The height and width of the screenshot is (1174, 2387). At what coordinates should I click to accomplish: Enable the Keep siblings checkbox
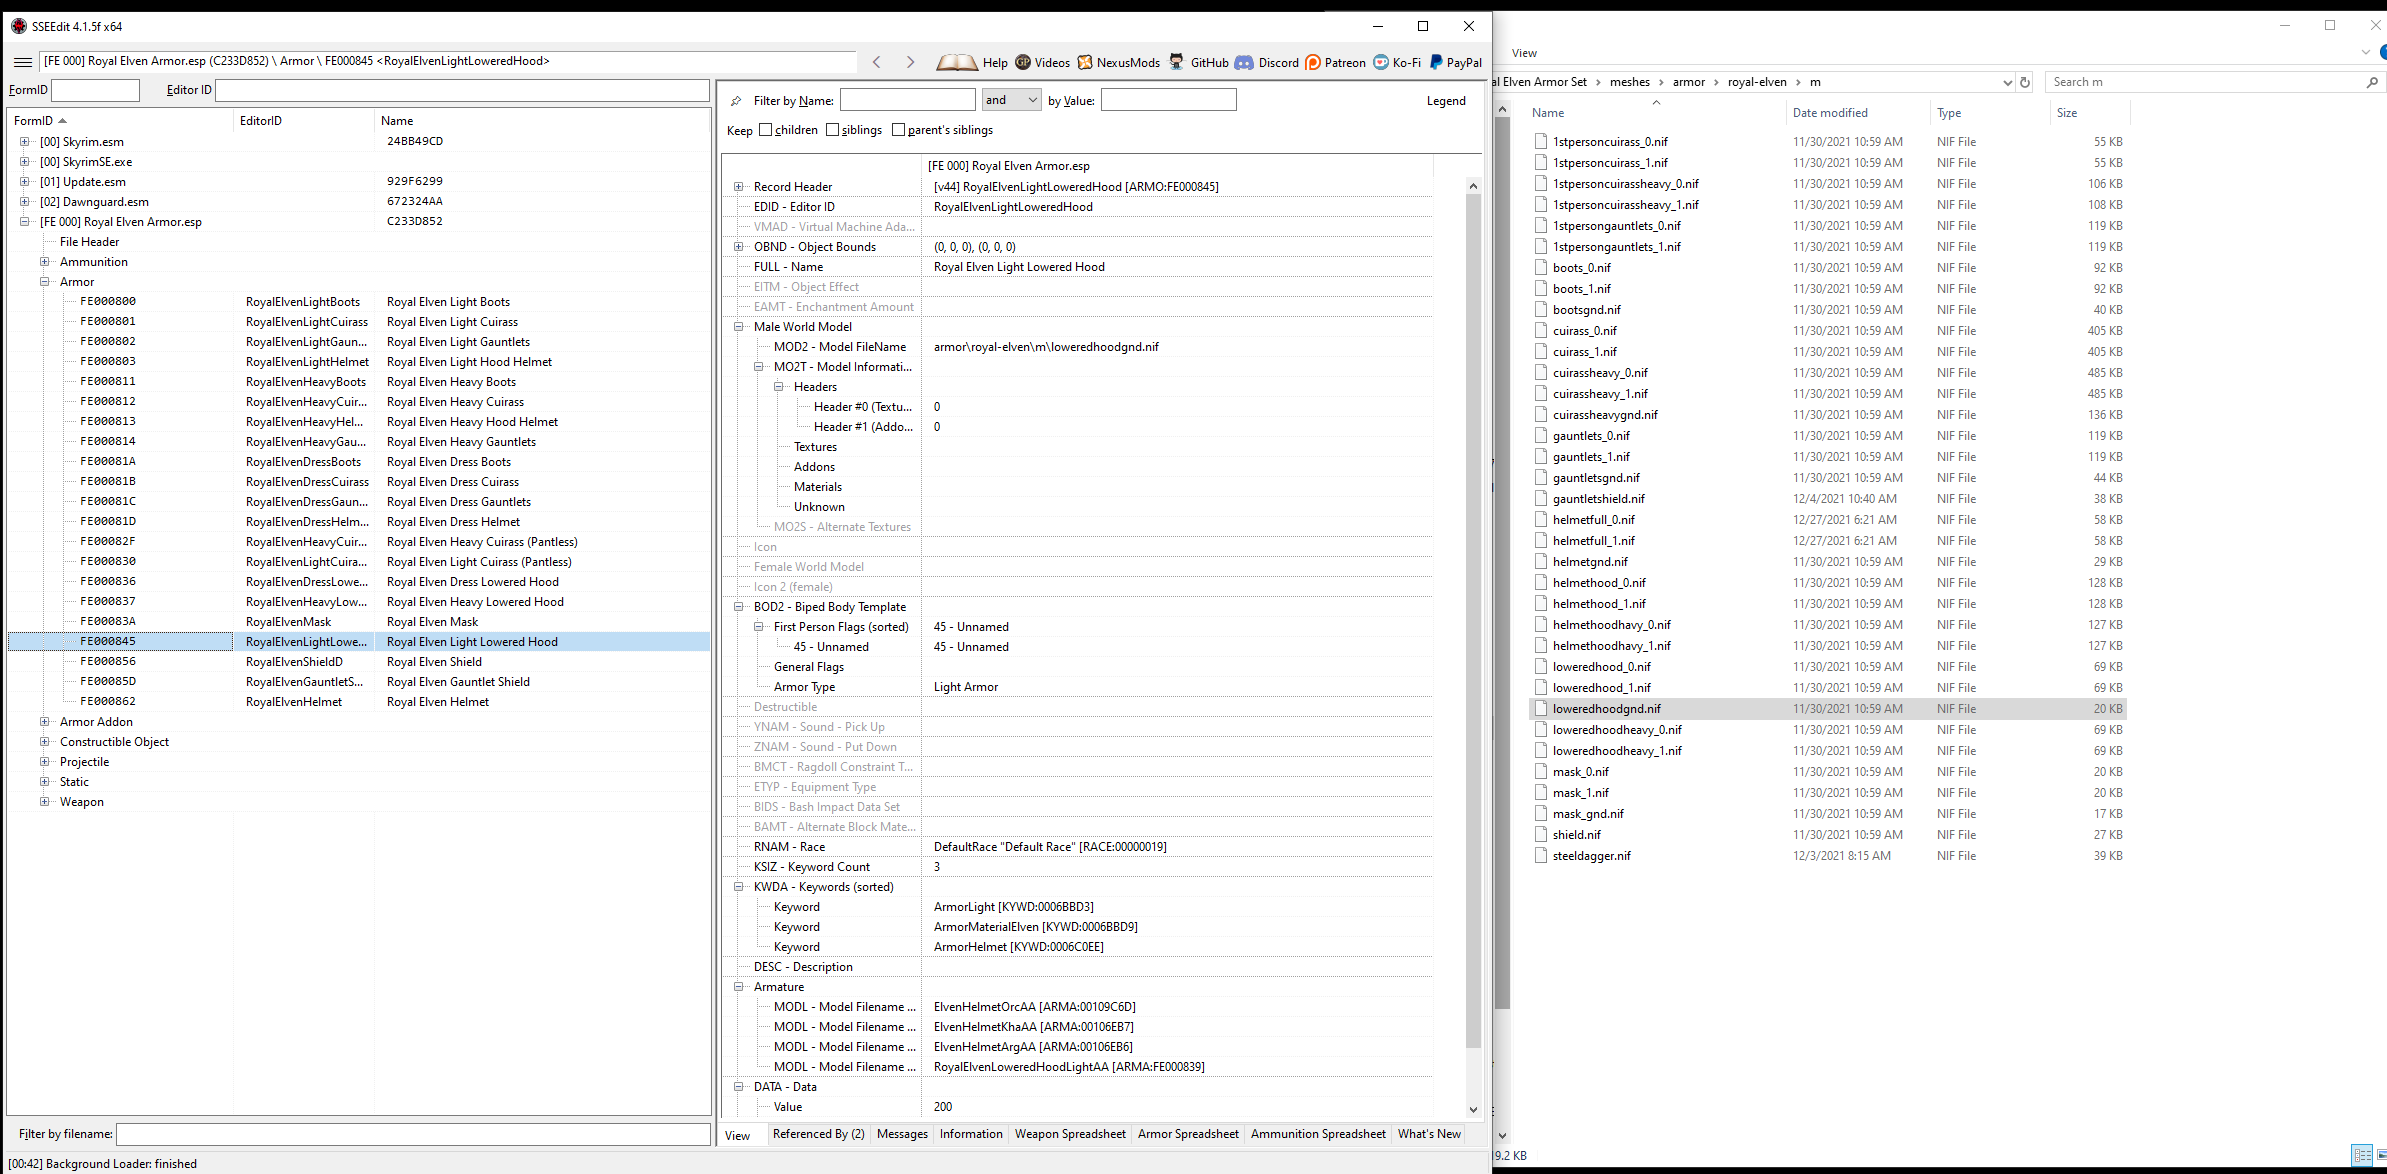(x=832, y=130)
